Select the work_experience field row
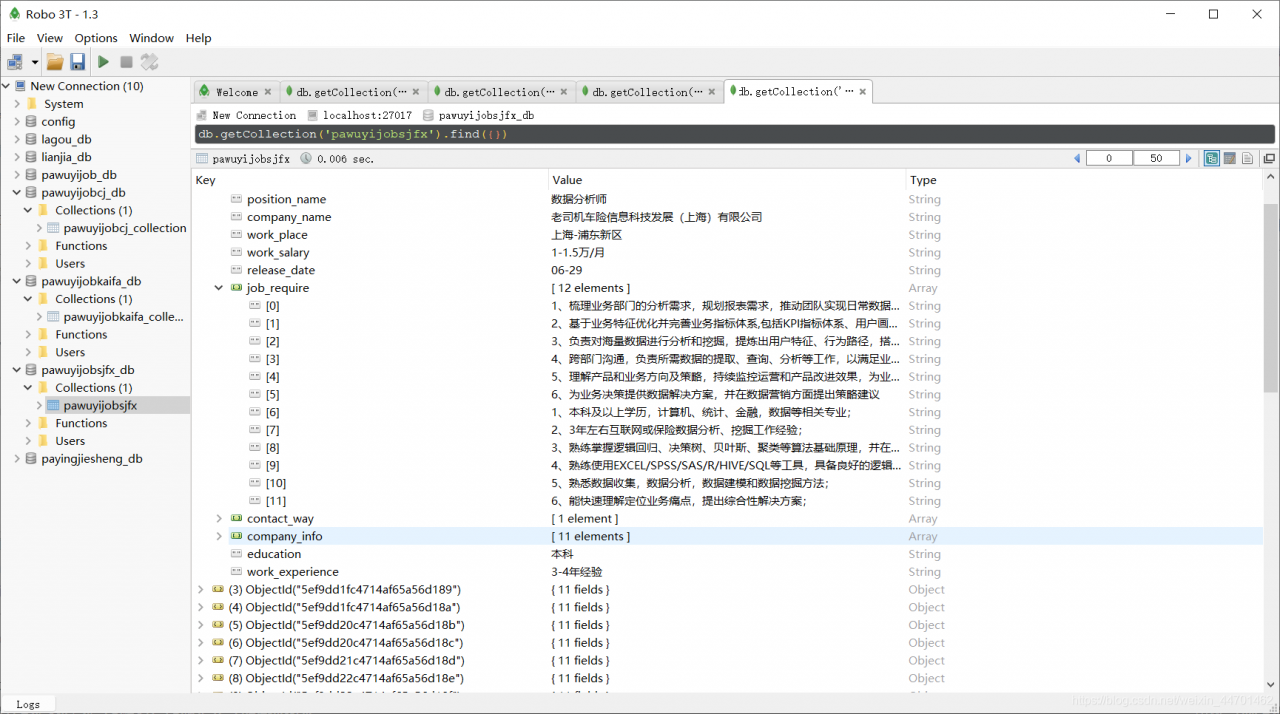The image size is (1280, 714). point(727,572)
